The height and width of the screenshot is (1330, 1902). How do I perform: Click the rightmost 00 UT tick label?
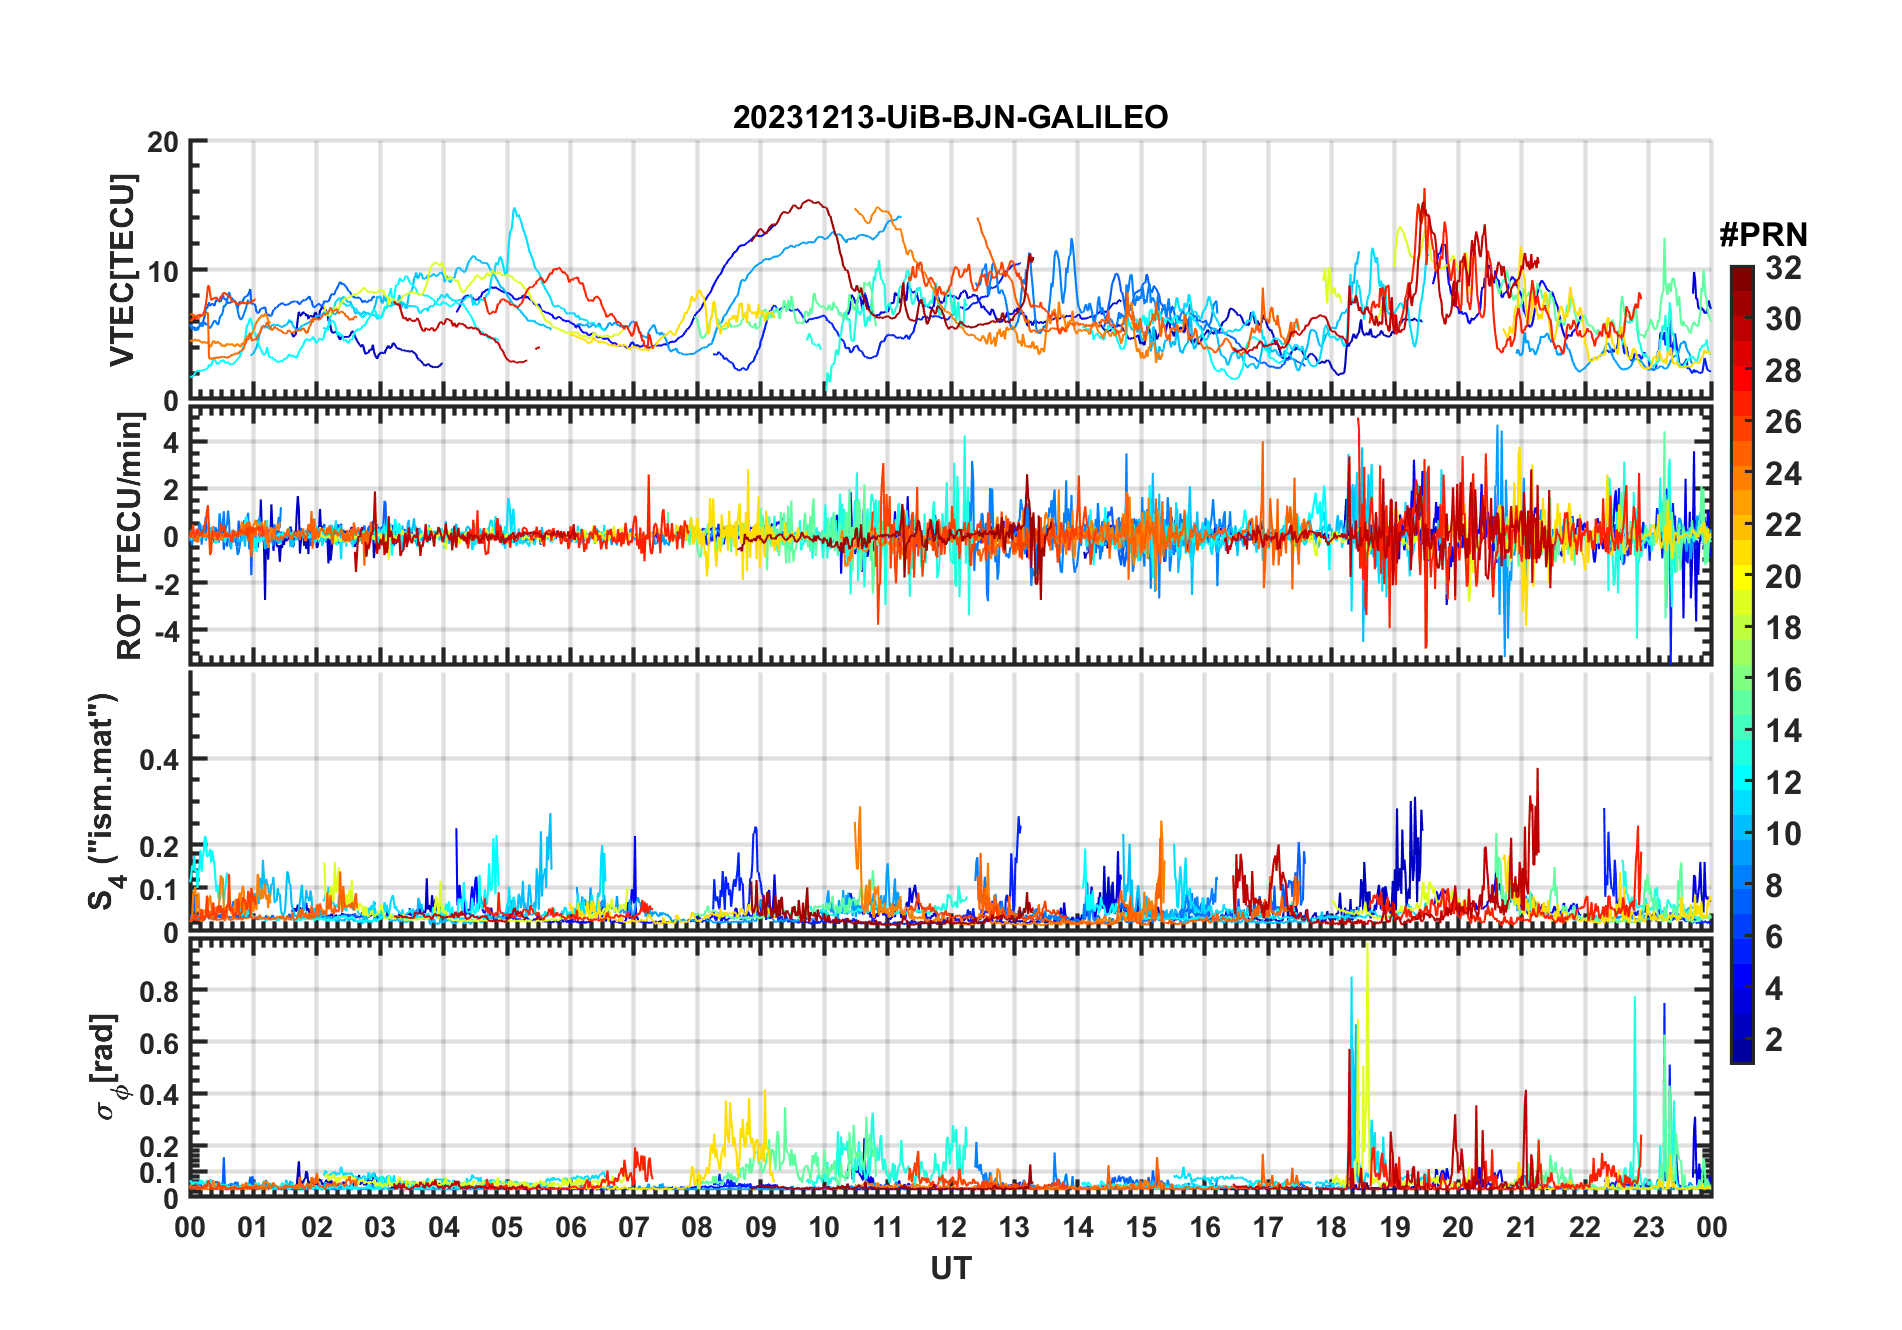click(x=1712, y=1227)
